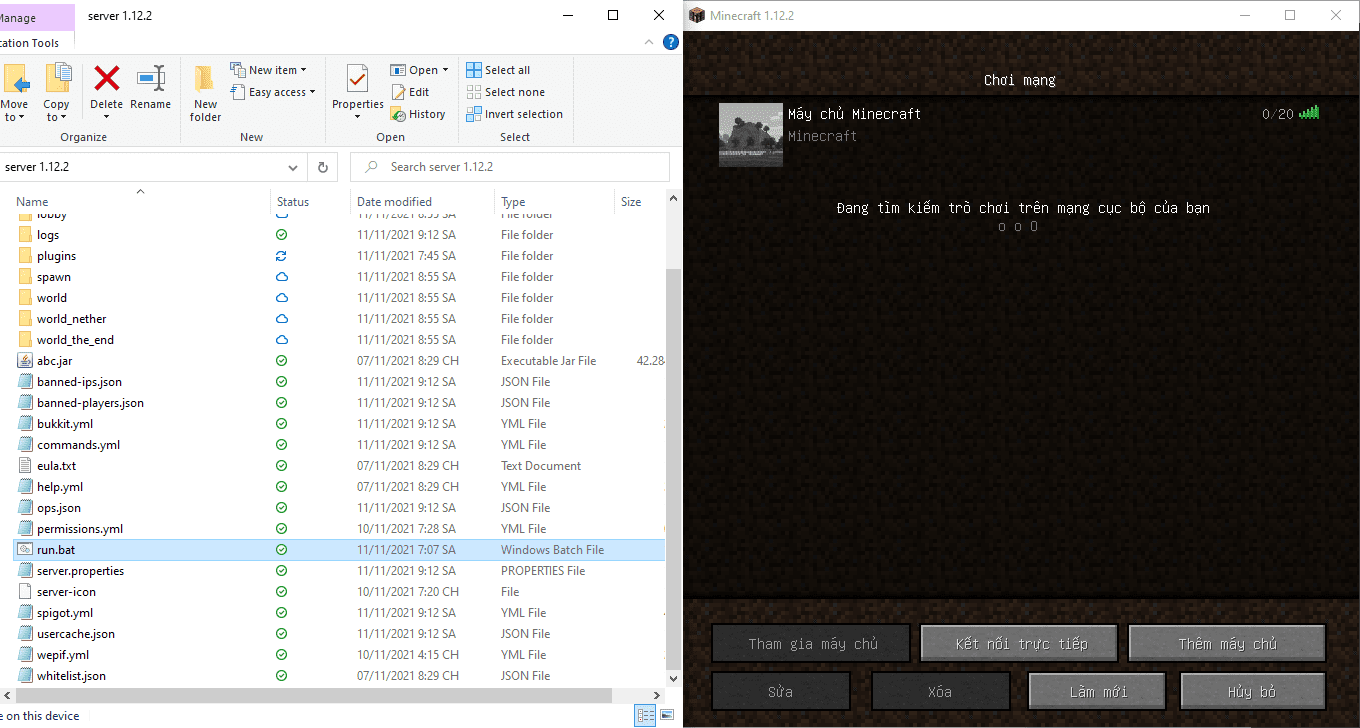
Task: Click Tham gia máy chủ button
Action: click(x=811, y=644)
